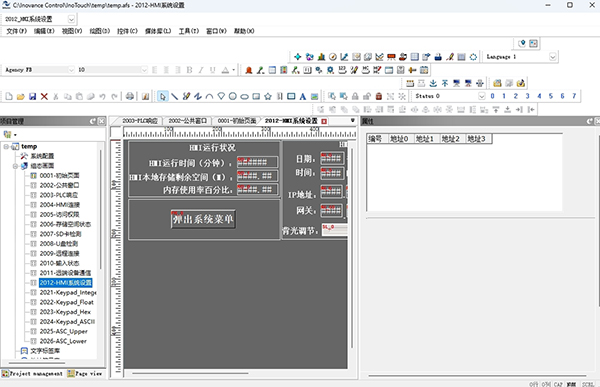Screen dimensions: 600x387
Task: Create a new file with the New icon
Action: tap(9, 96)
